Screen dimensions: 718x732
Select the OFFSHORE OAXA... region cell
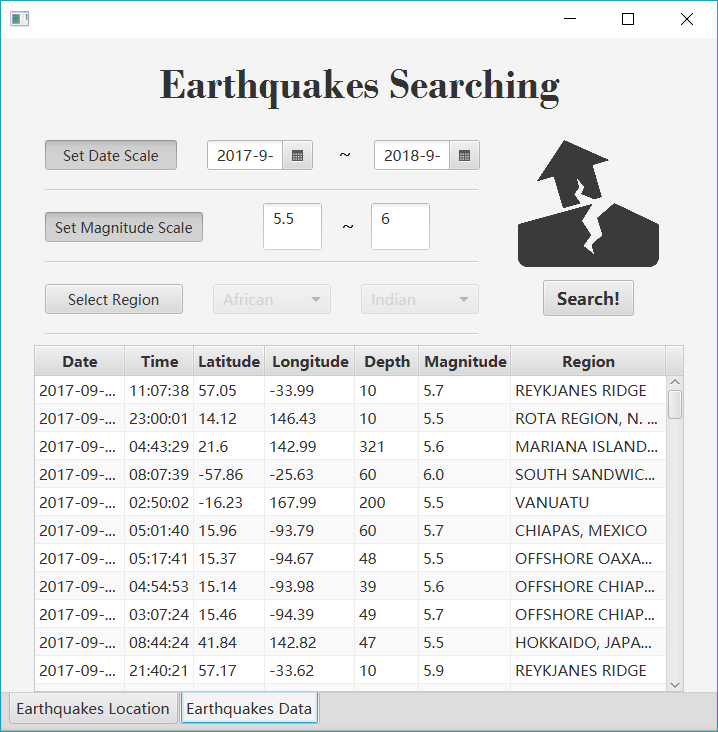[588, 558]
